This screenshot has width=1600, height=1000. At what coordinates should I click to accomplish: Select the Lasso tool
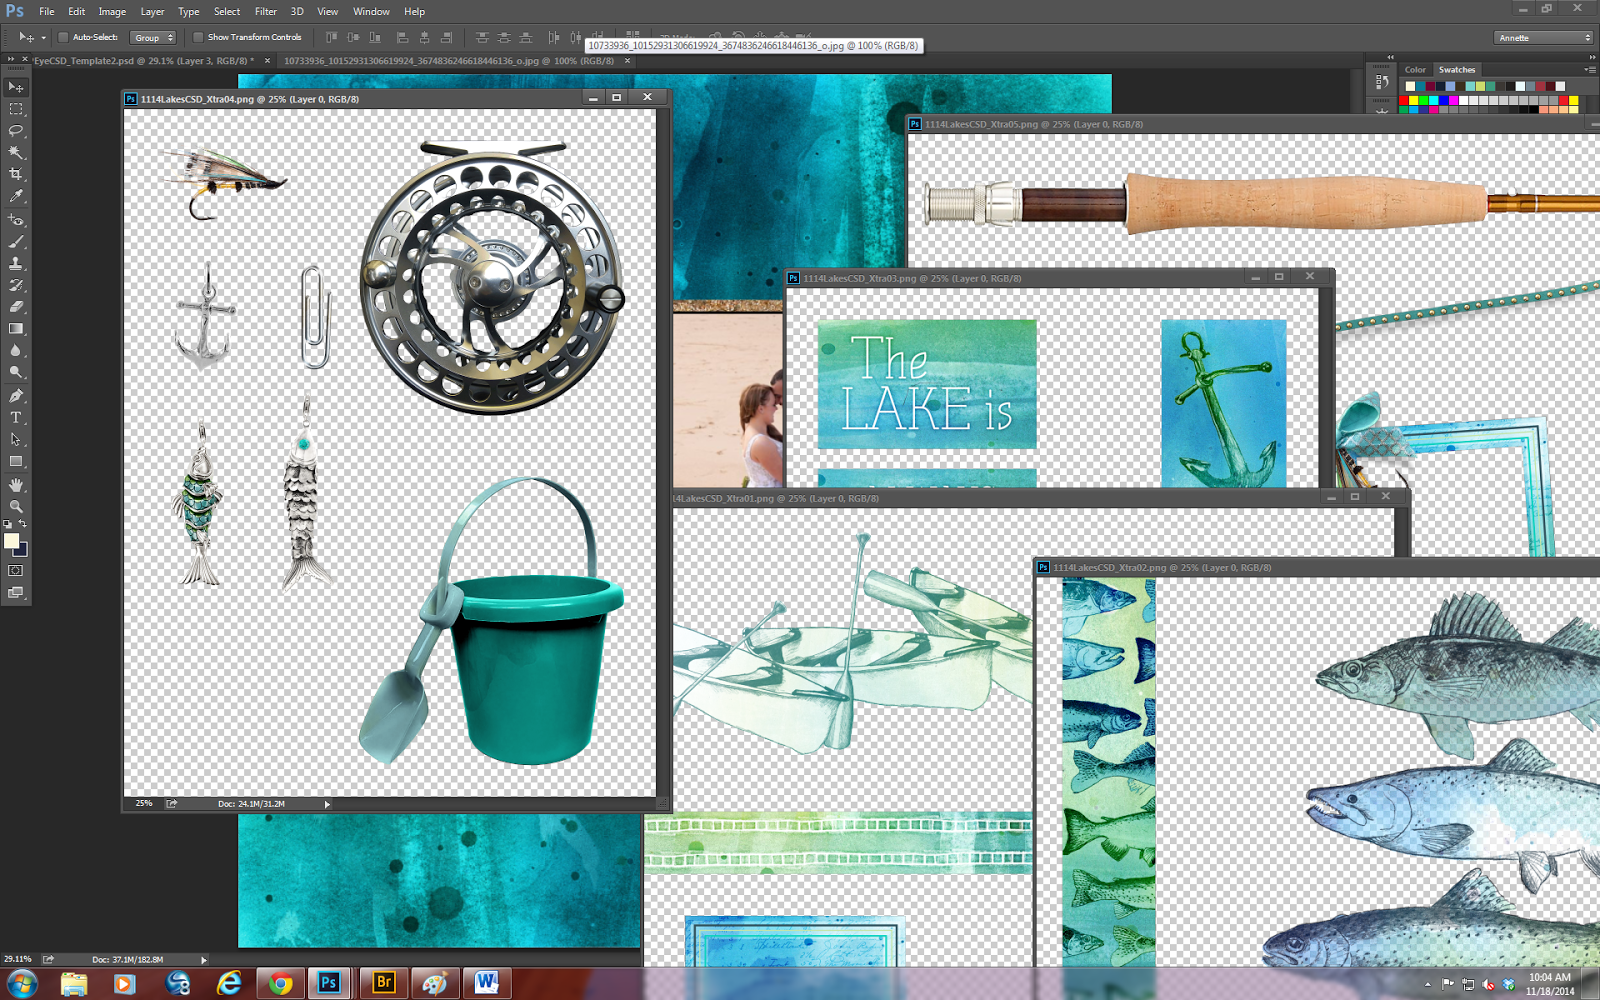click(16, 130)
